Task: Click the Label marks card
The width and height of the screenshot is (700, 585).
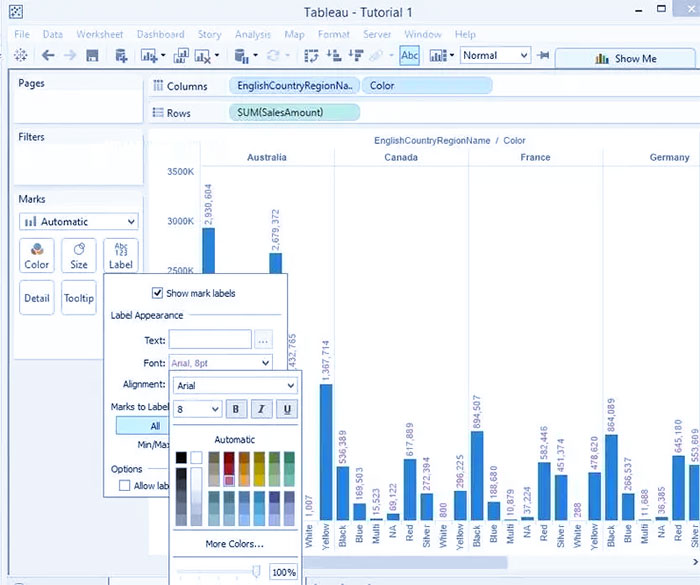Action: [121, 255]
